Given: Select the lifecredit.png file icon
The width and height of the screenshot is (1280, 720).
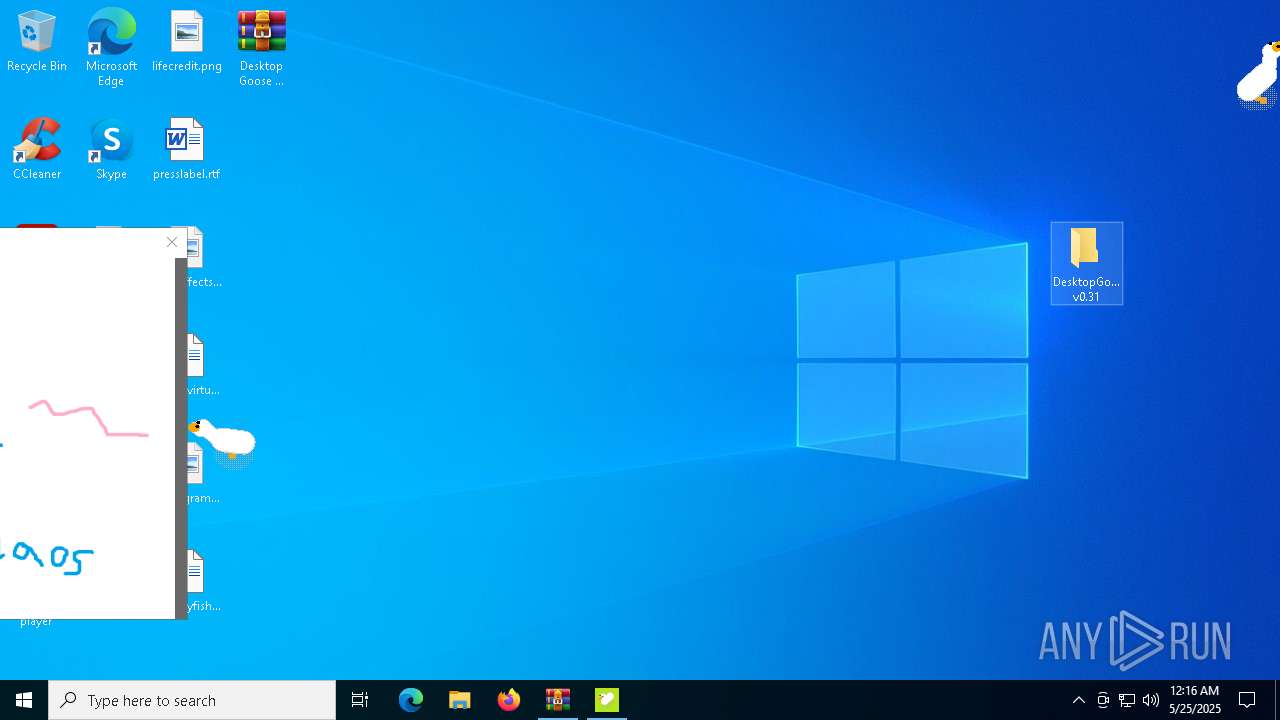Looking at the screenshot, I should (187, 42).
